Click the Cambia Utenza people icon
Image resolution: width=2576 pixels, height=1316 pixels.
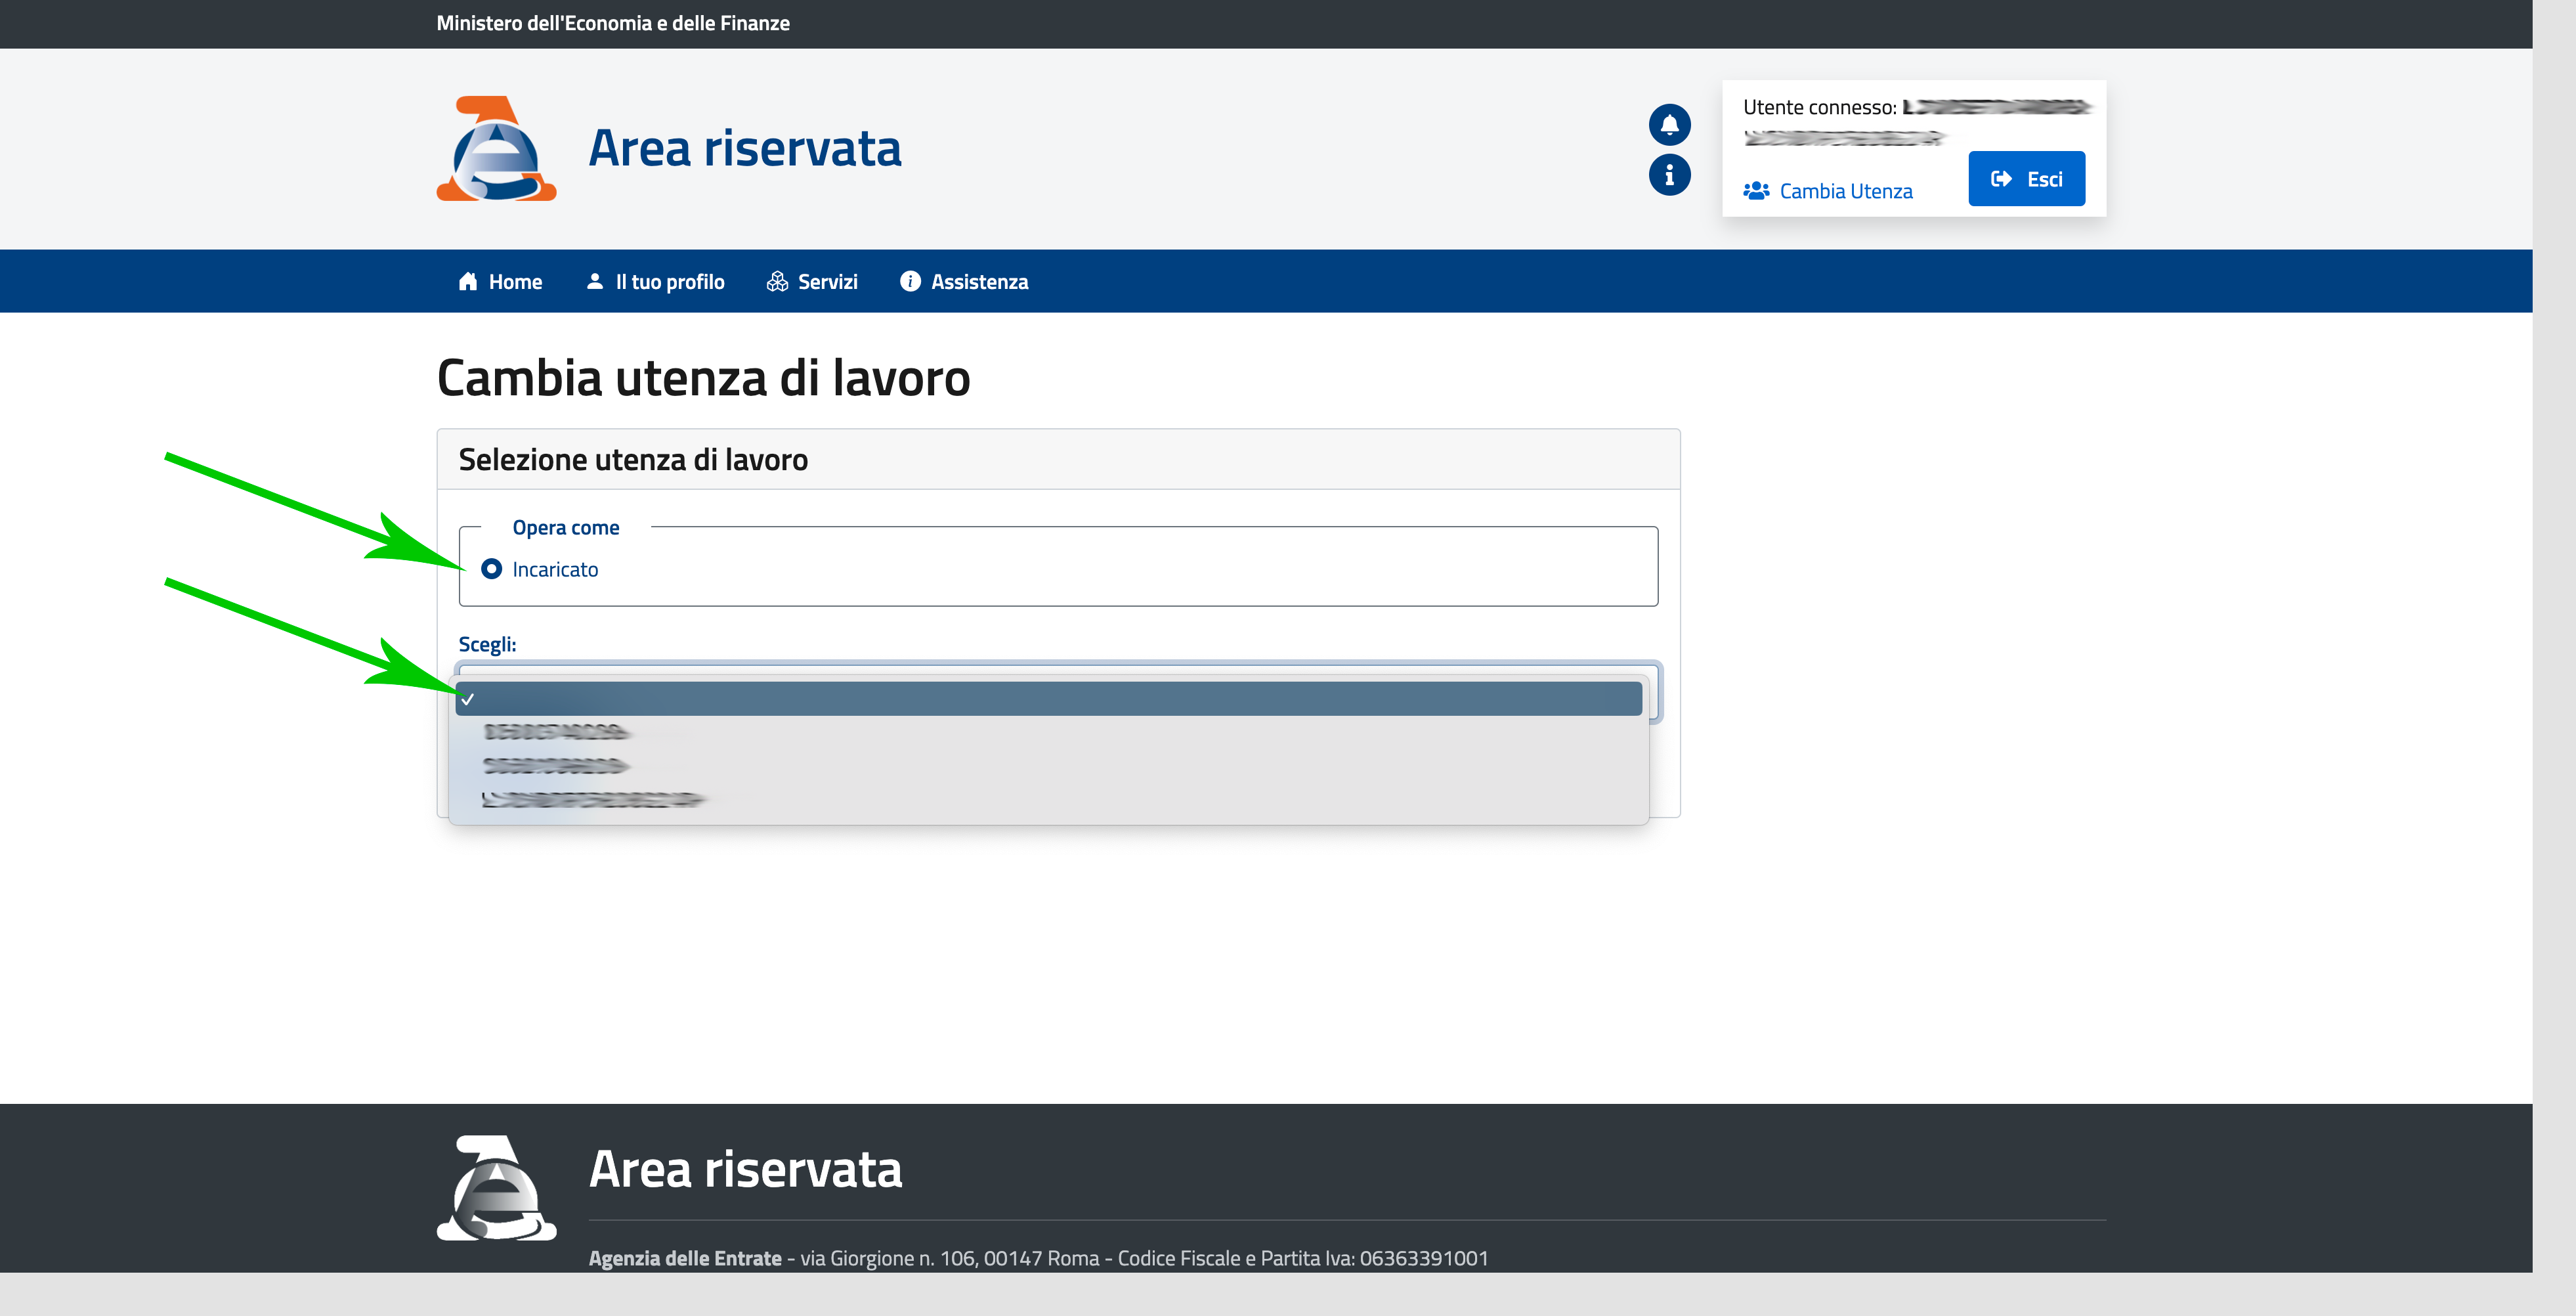tap(1756, 191)
